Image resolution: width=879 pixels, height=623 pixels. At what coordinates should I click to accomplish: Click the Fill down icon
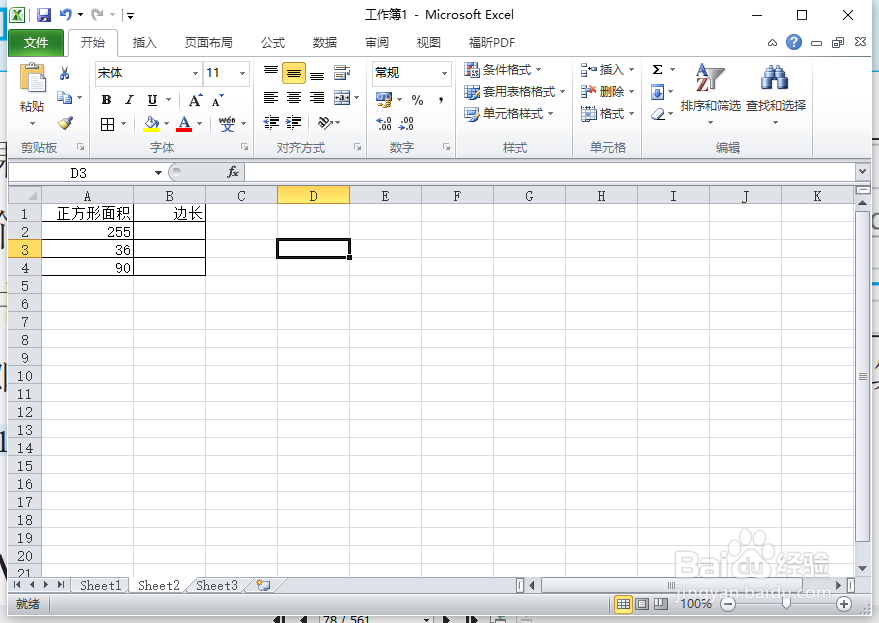point(658,92)
